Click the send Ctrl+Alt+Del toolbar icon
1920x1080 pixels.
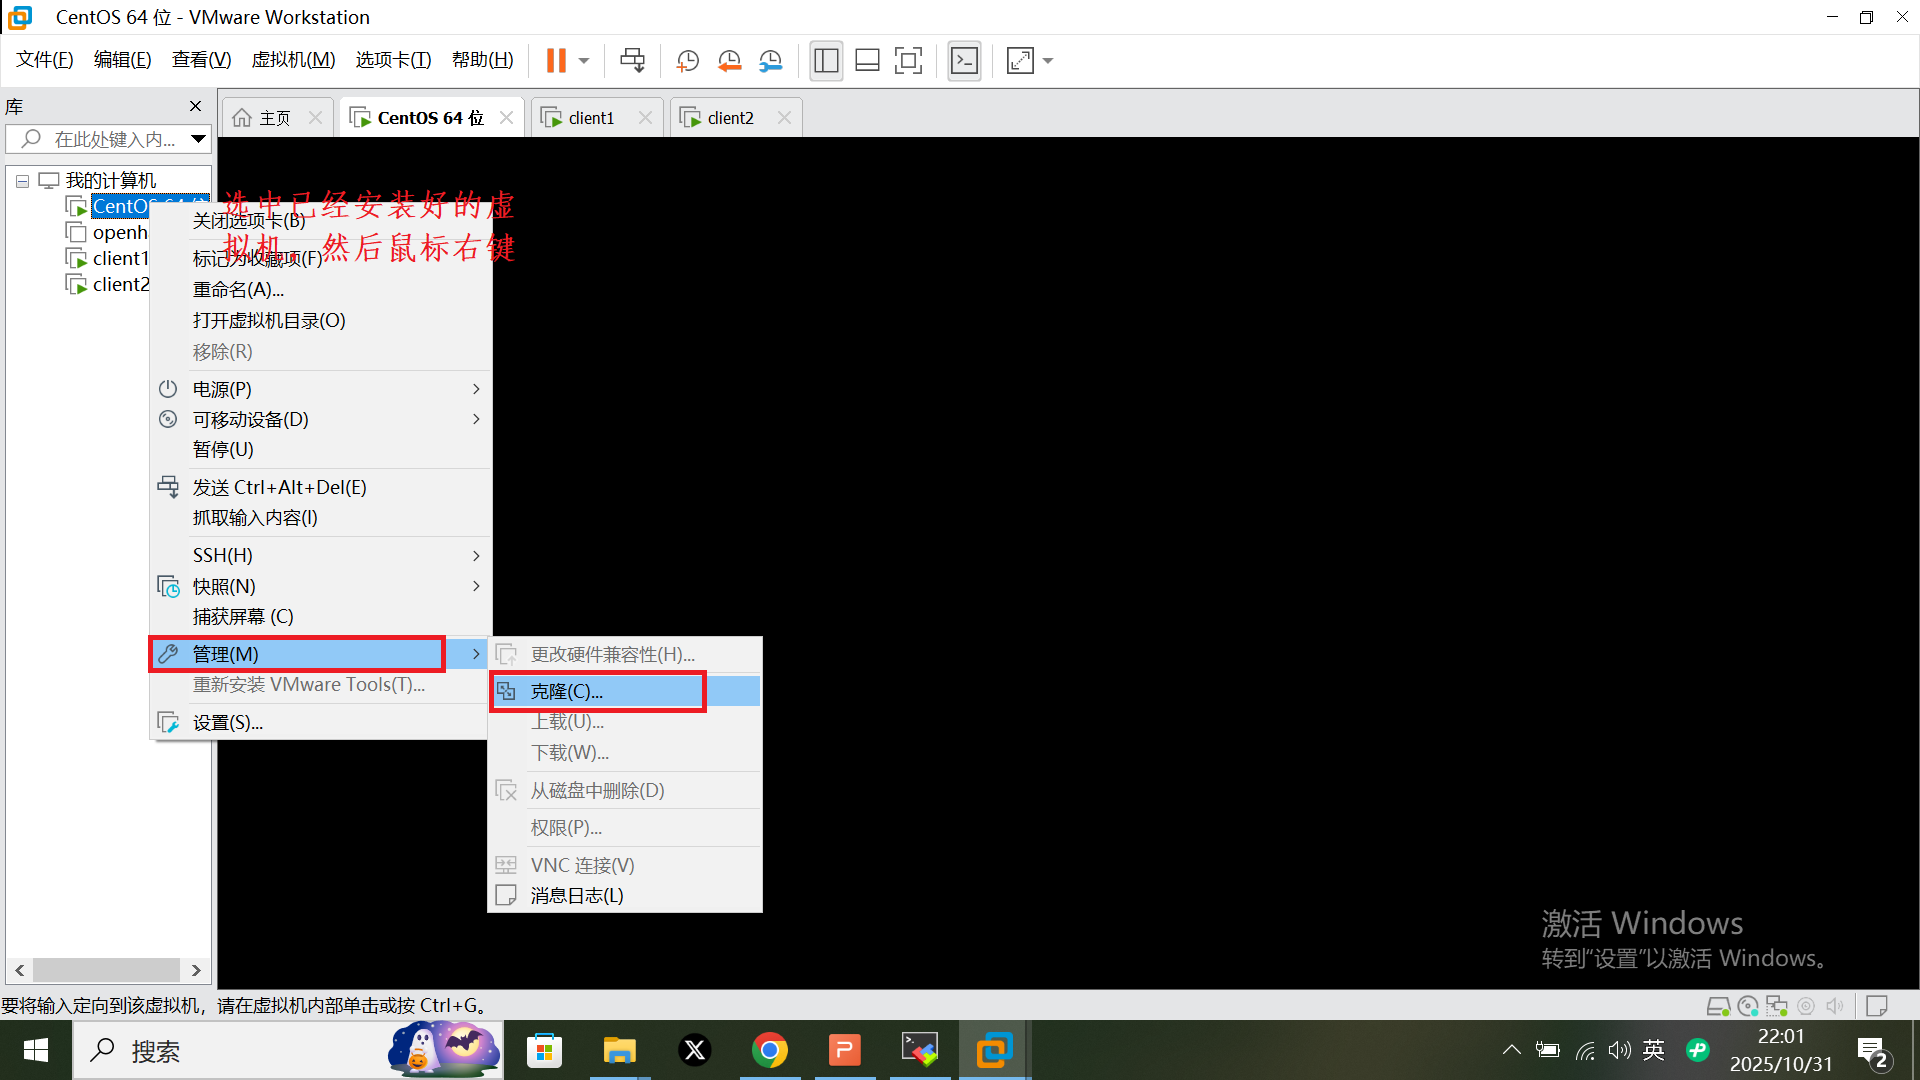[x=632, y=61]
